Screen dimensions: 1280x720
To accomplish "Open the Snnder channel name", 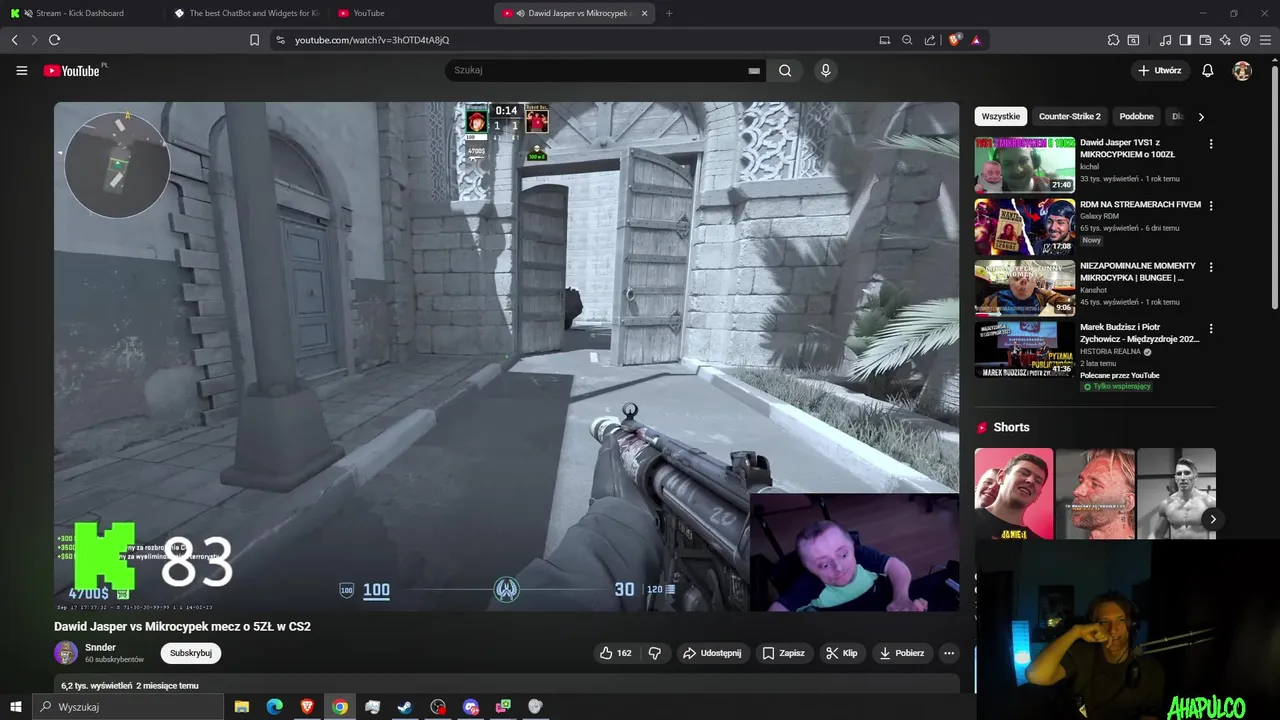I will [100, 648].
